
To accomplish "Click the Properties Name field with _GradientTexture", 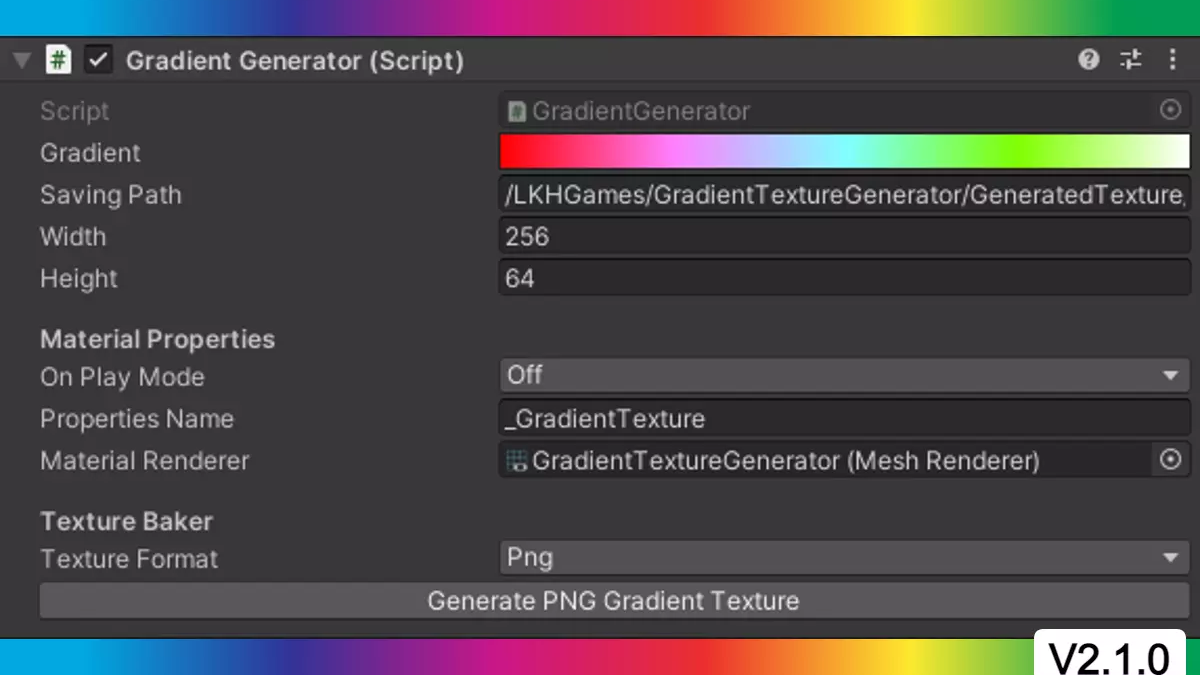I will click(844, 418).
